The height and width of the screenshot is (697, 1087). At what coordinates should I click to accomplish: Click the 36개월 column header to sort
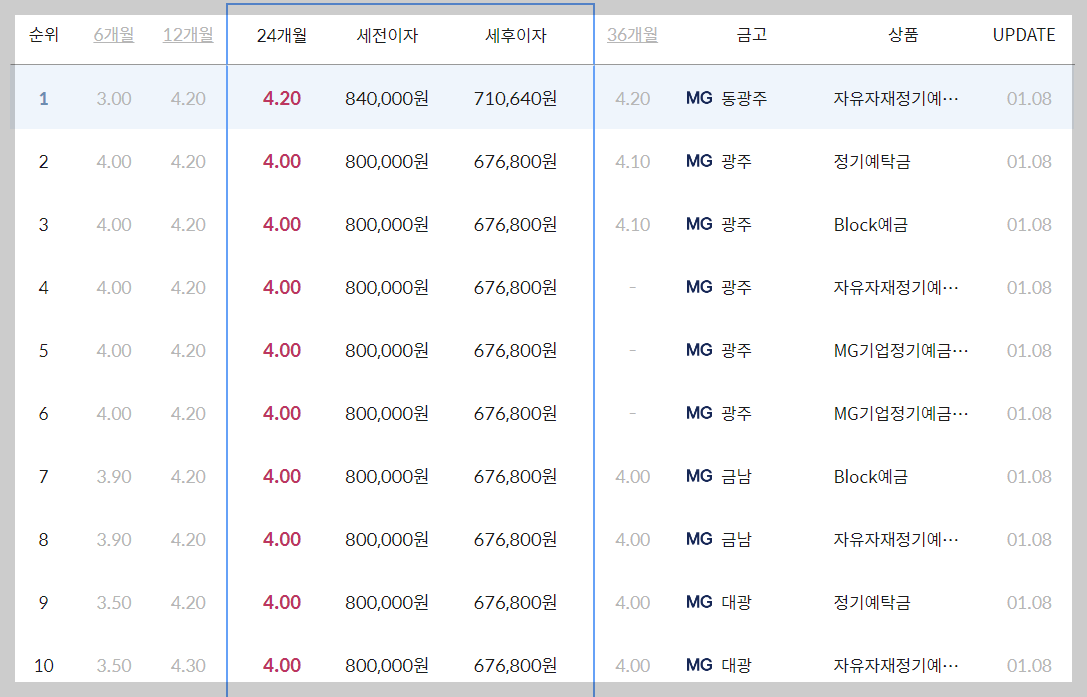point(632,35)
